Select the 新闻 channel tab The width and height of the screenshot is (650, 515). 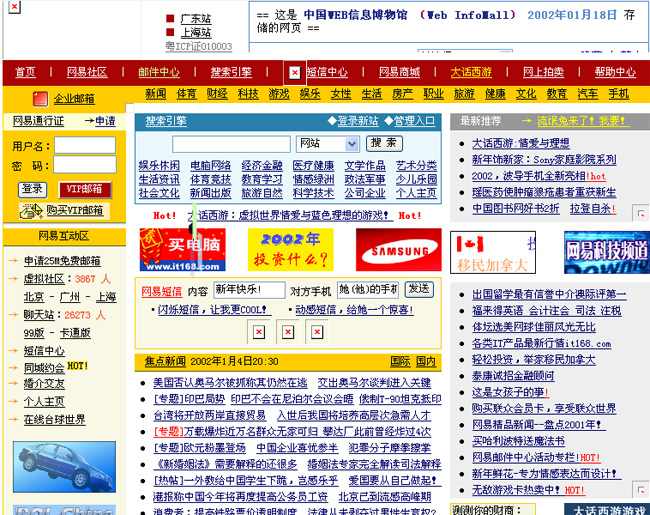pos(156,94)
